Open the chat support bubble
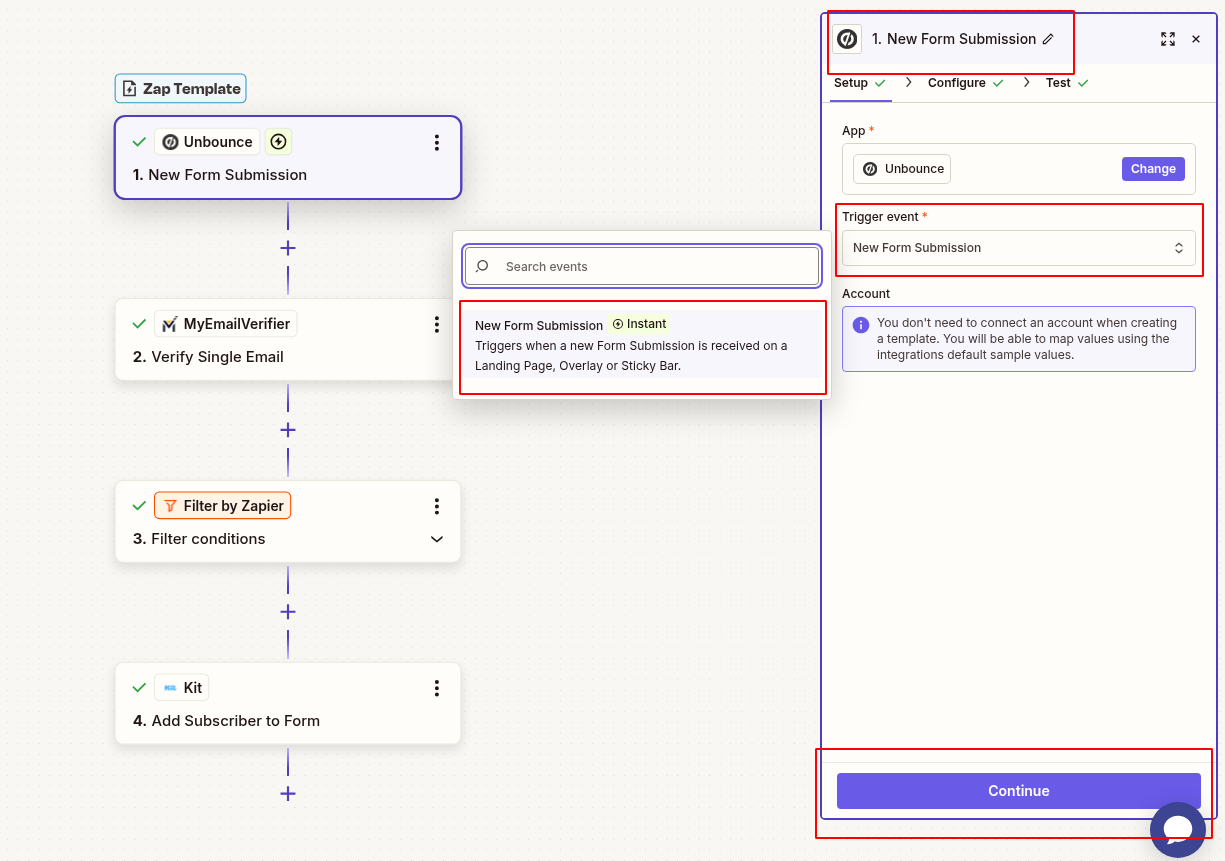Image resolution: width=1225 pixels, height=861 pixels. [1178, 830]
